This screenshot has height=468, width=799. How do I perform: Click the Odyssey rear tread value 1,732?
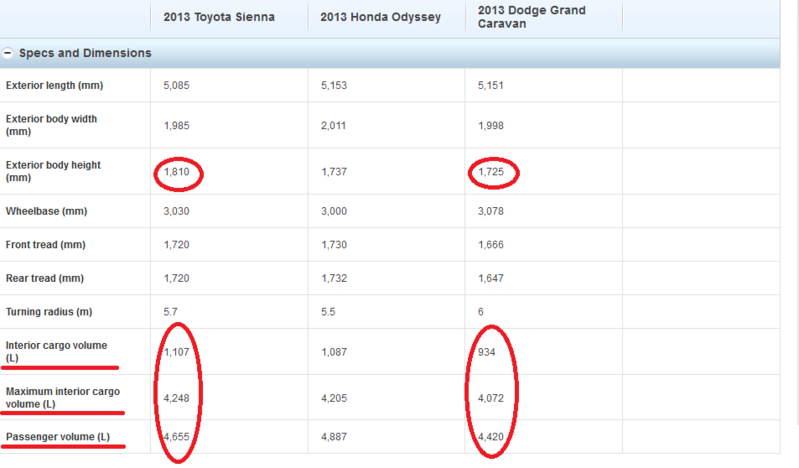334,278
